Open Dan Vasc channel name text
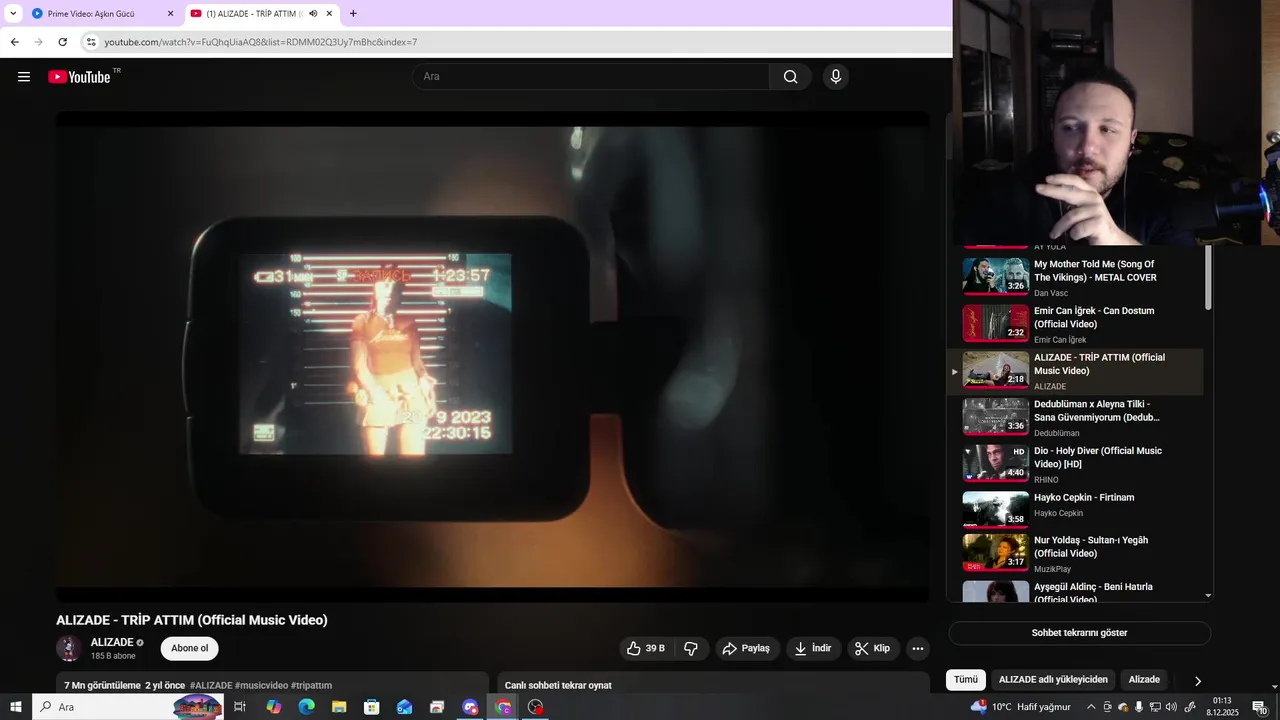This screenshot has width=1280, height=720. [x=1051, y=293]
